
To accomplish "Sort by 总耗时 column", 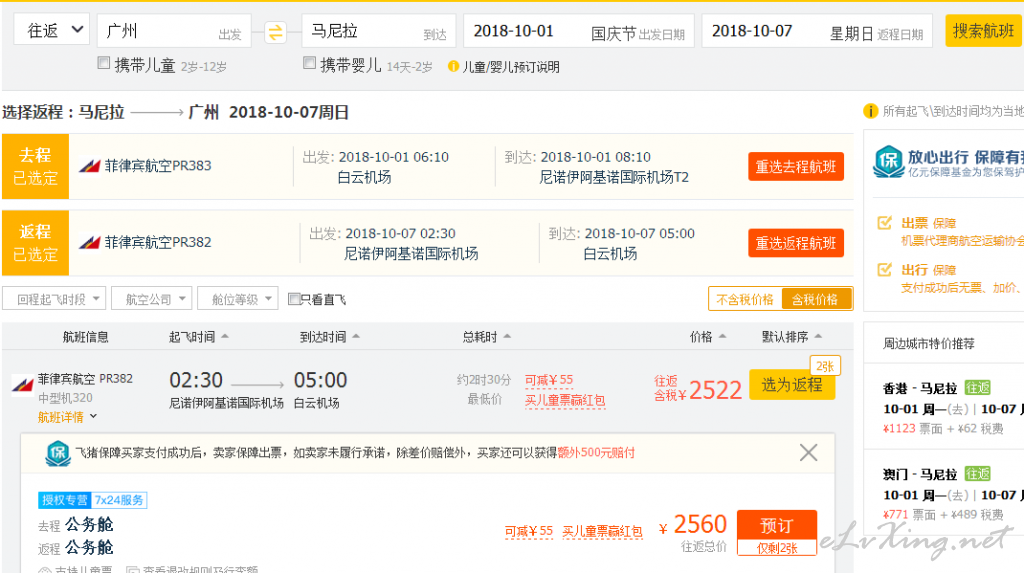I will click(487, 336).
